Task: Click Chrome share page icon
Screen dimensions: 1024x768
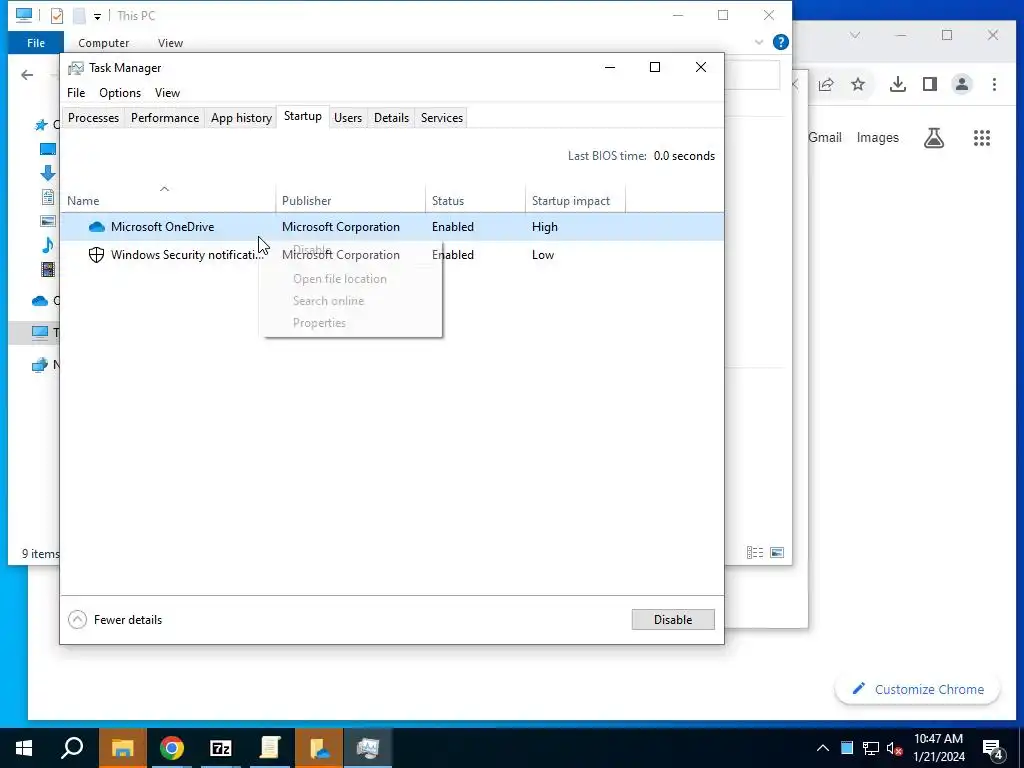Action: [826, 84]
